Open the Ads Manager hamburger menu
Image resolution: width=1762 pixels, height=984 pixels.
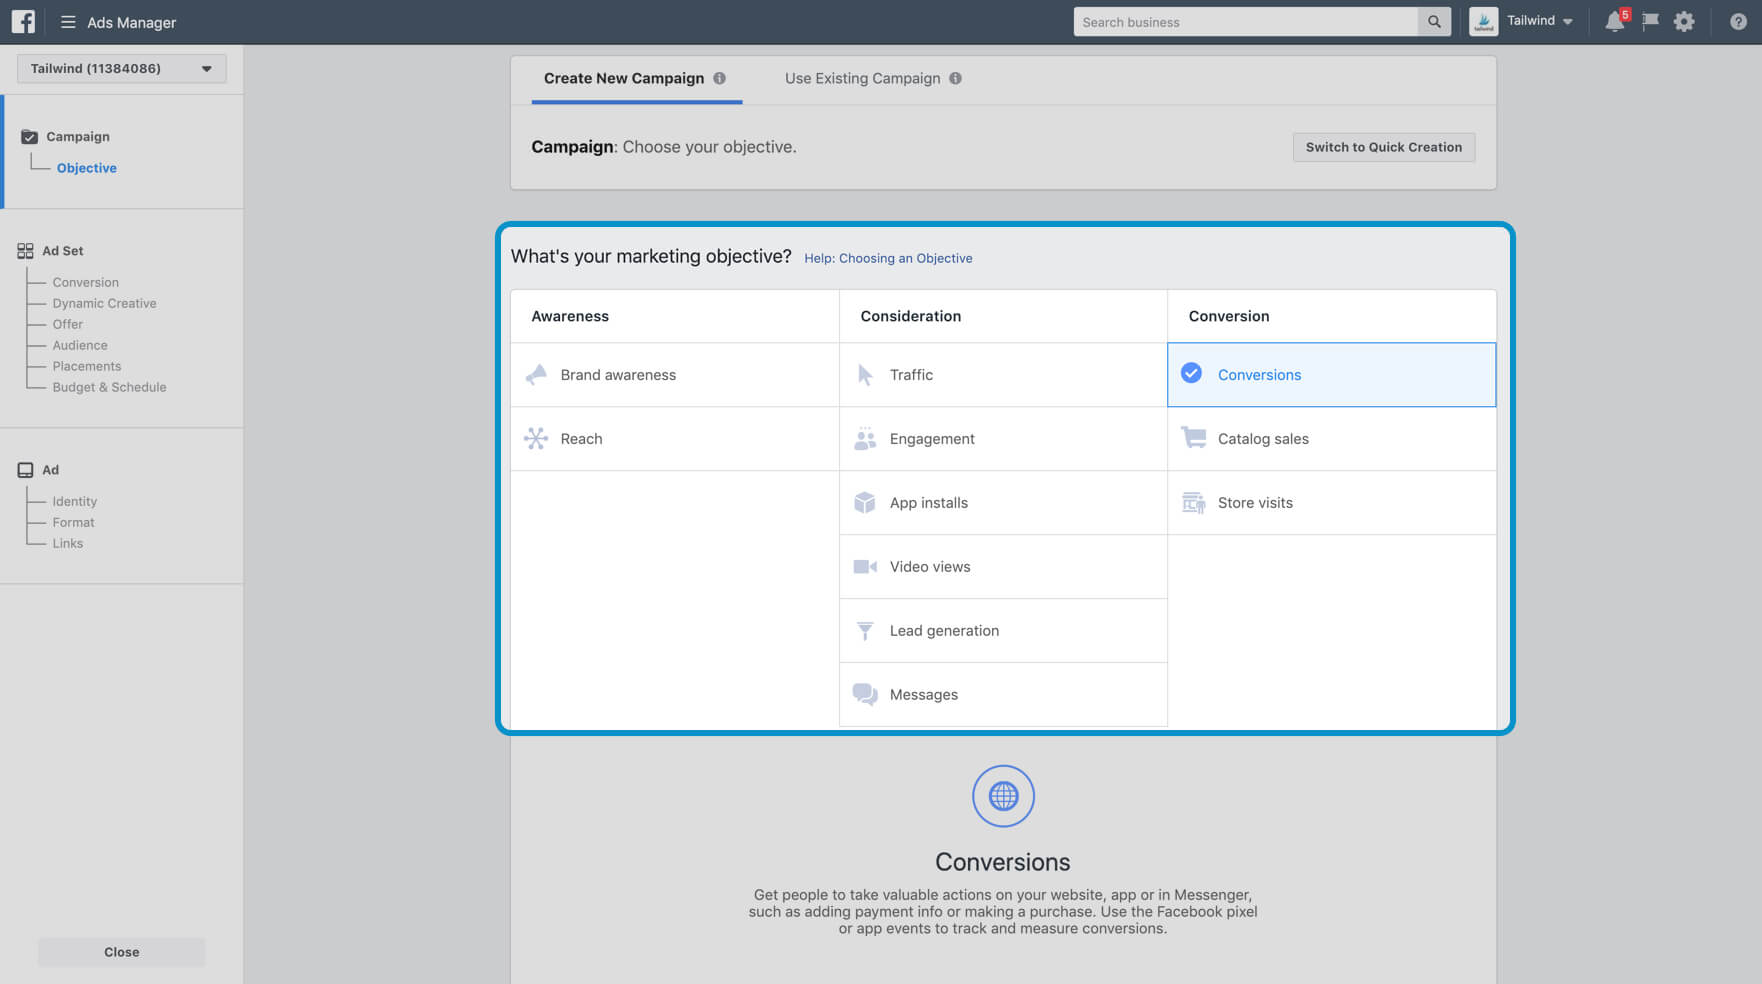[x=68, y=22]
